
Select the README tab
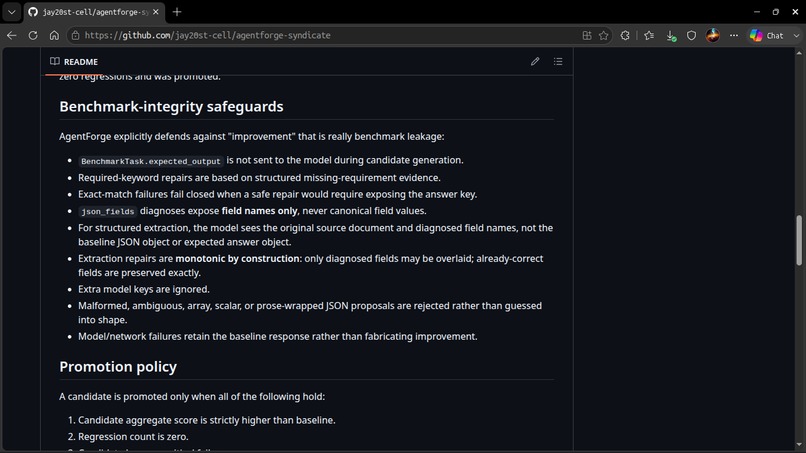74,62
